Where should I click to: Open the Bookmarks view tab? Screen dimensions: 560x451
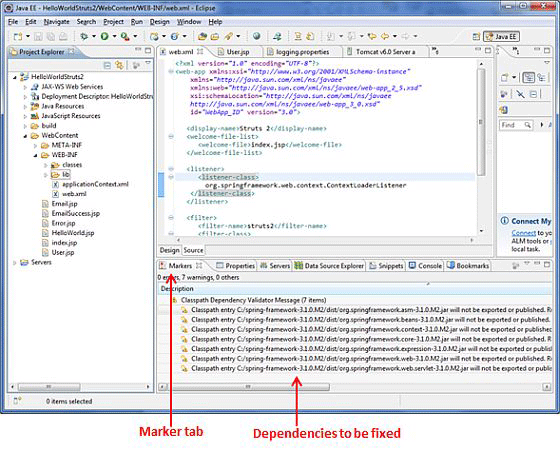click(468, 266)
